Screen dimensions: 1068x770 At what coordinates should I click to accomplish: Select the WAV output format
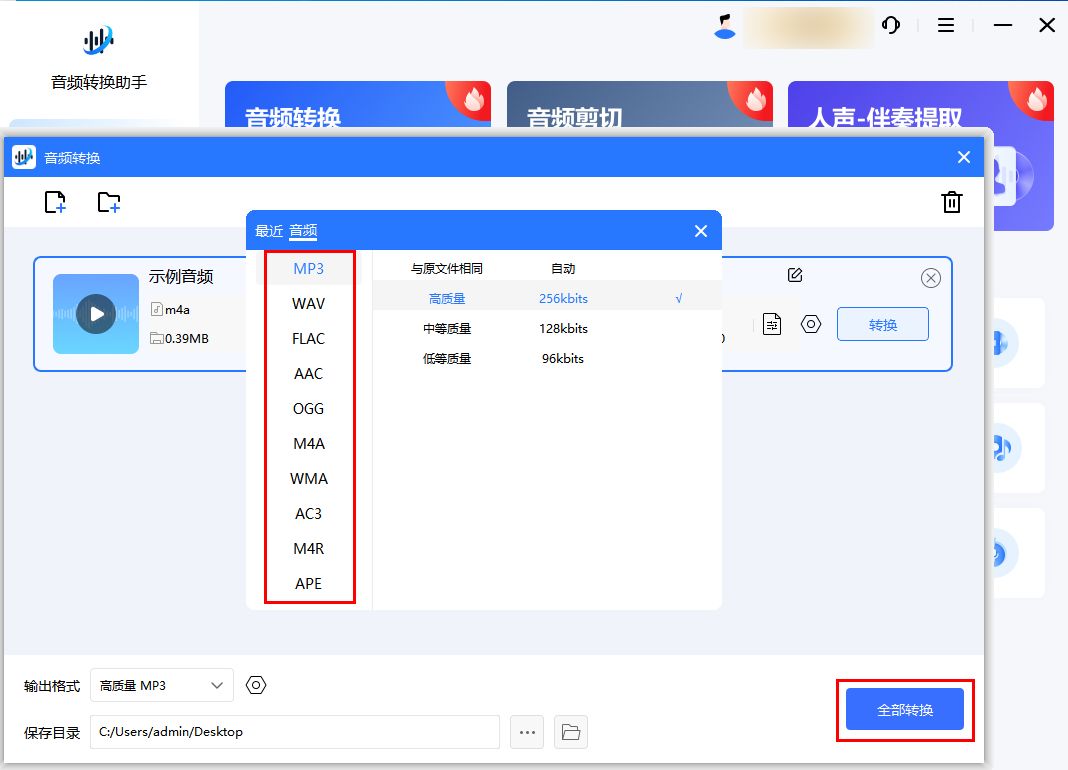click(309, 303)
